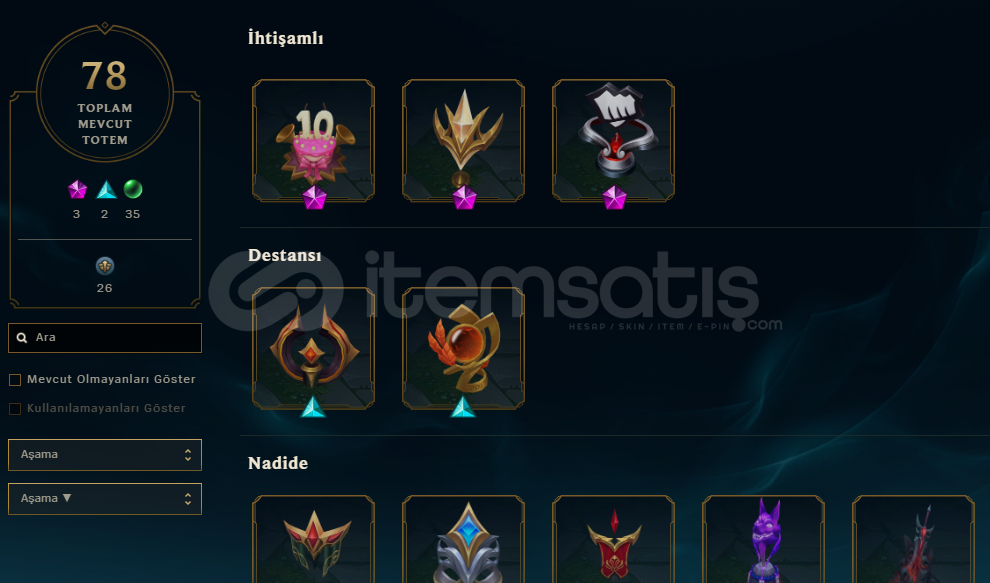Select the 10th anniversary cake ward

coord(313,141)
